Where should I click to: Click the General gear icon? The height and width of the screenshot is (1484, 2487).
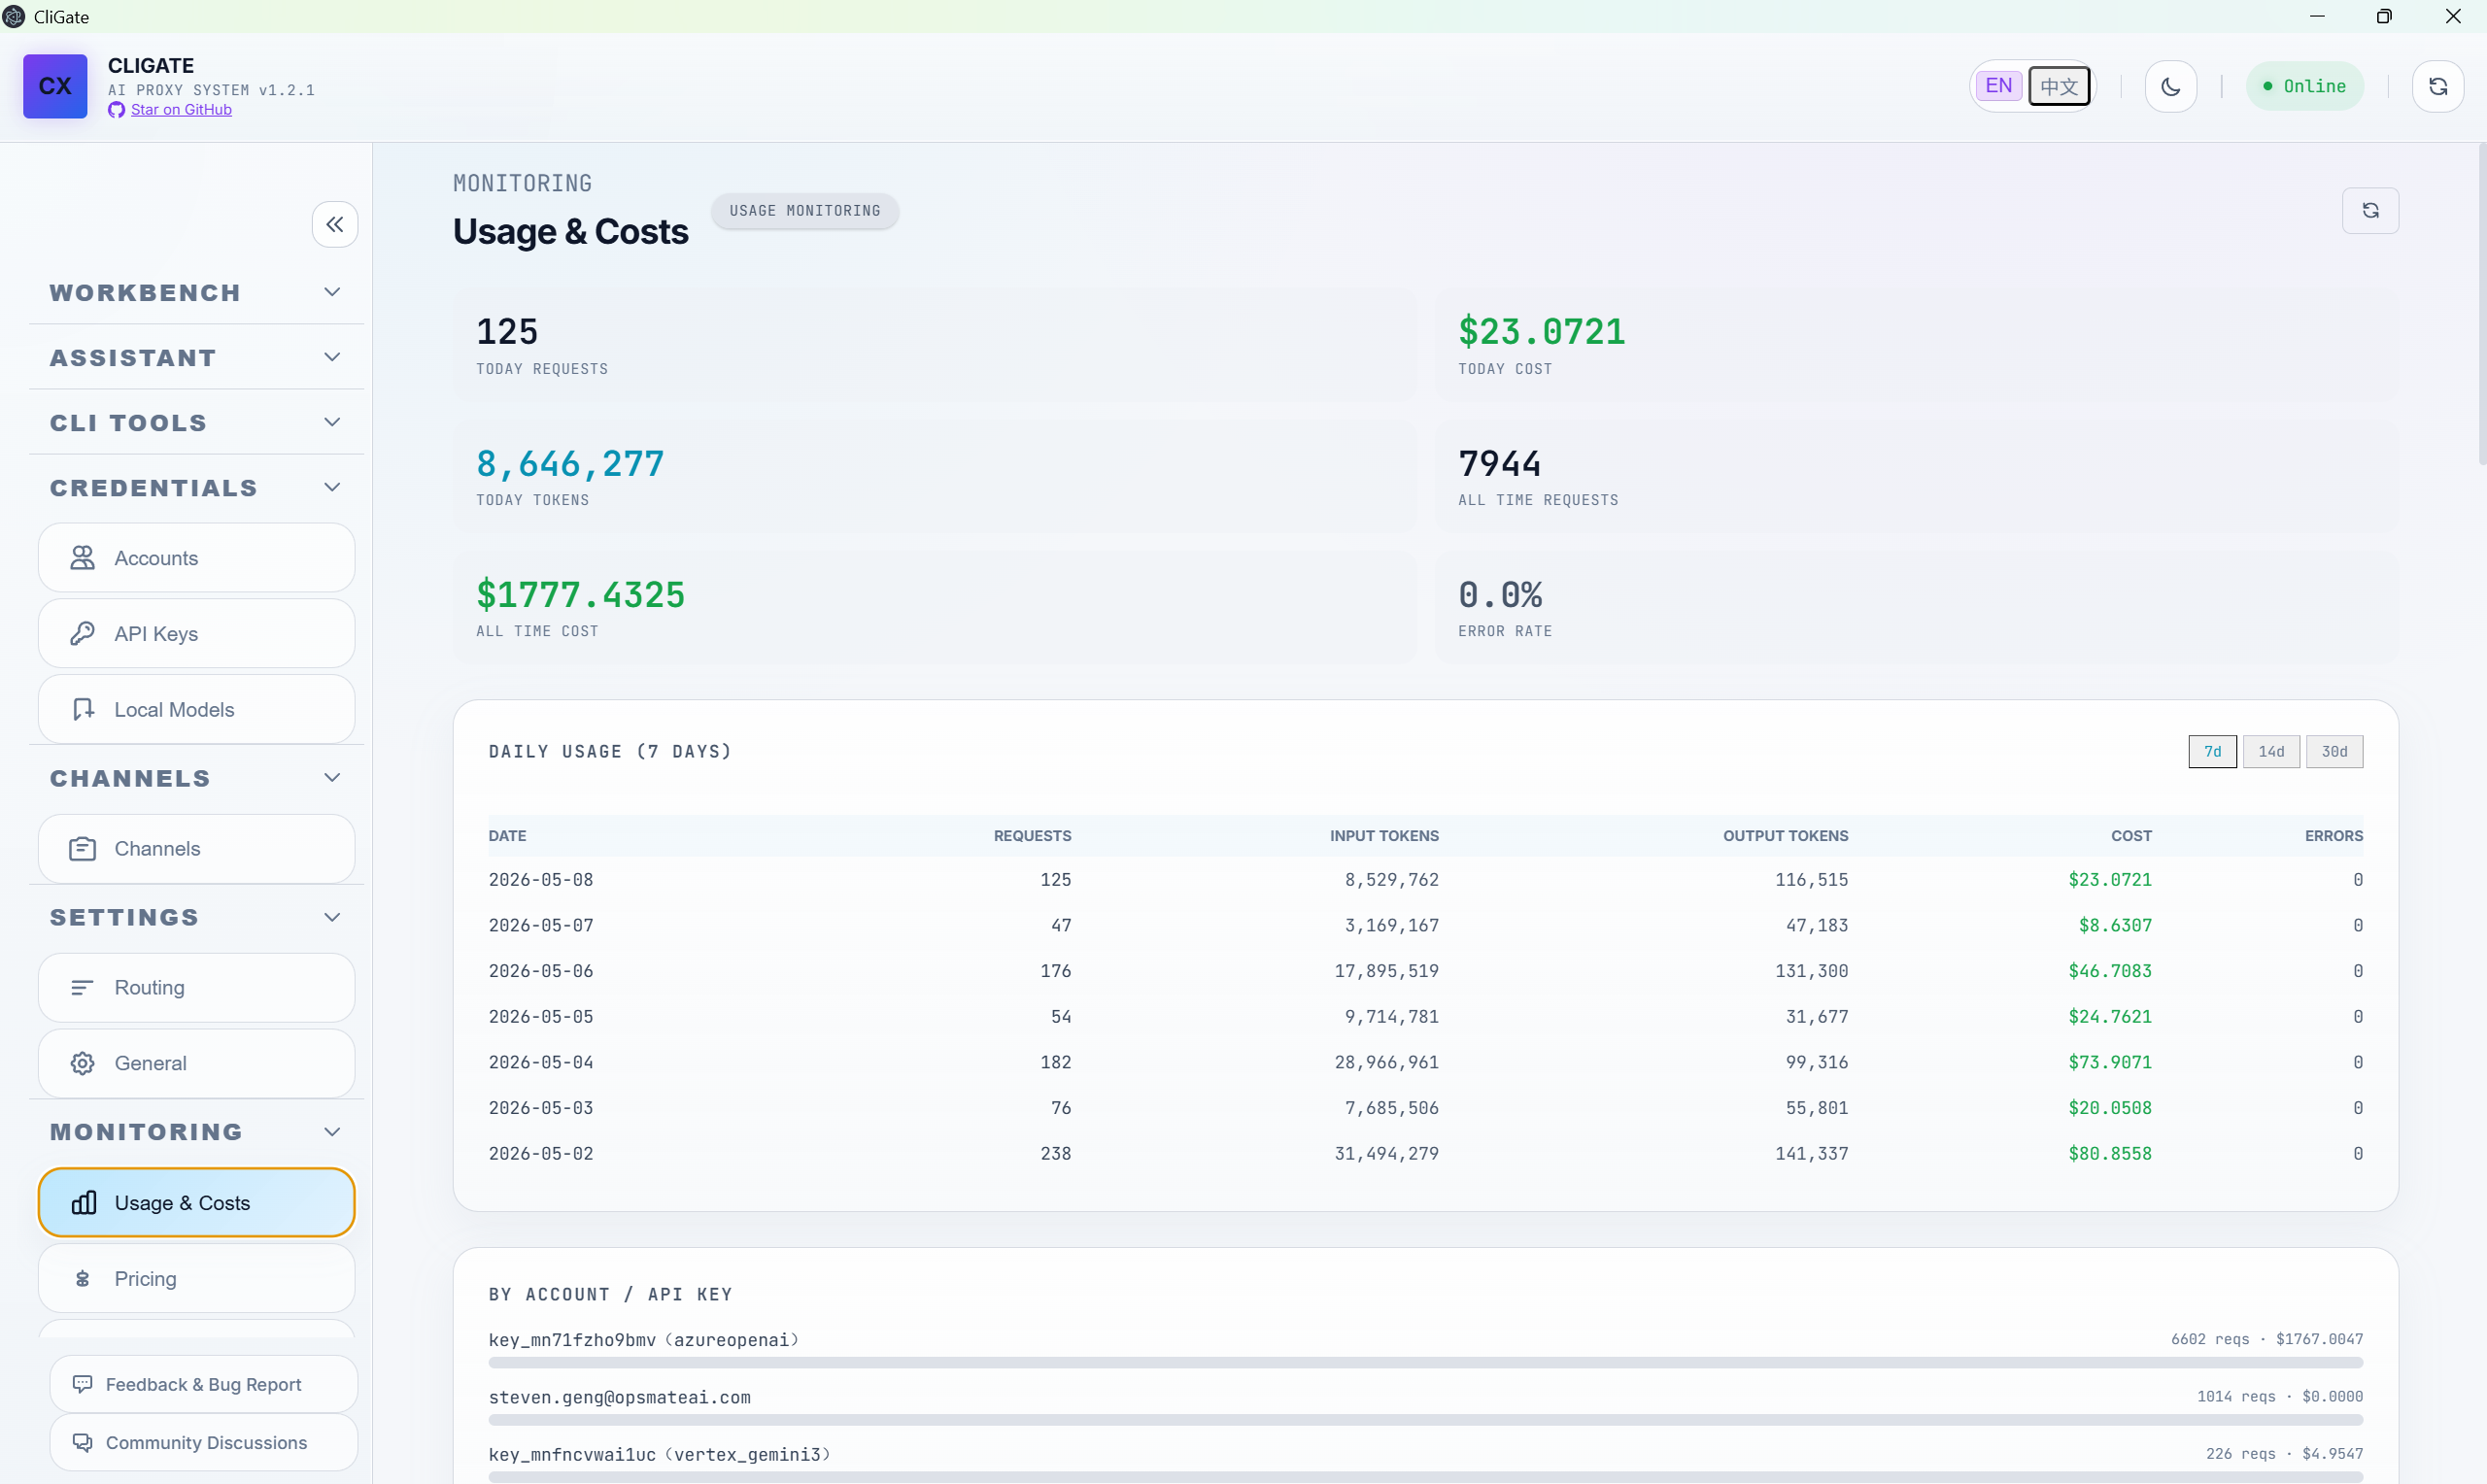tap(83, 1064)
